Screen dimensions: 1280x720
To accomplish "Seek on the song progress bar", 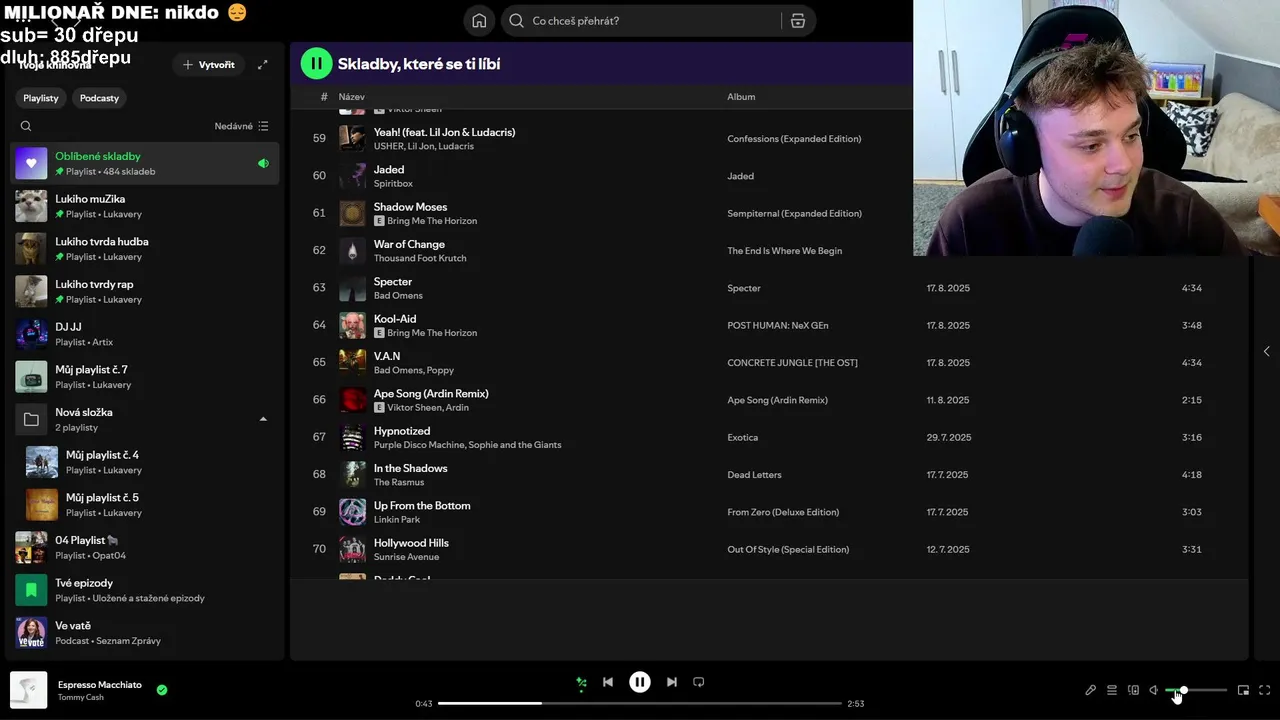I will click(x=640, y=703).
